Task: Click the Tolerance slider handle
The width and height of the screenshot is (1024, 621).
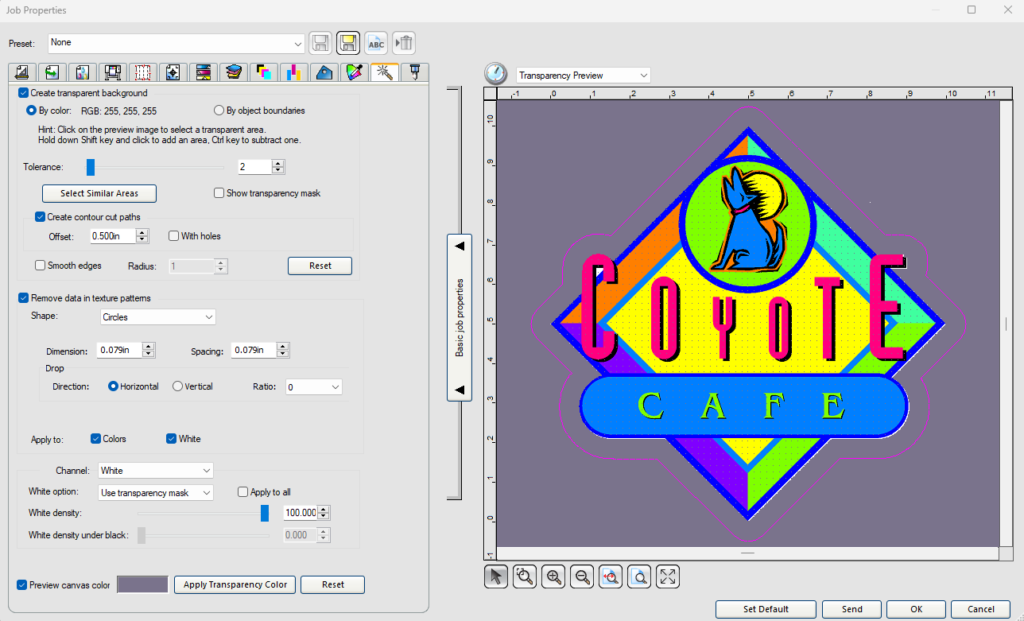Action: 91,167
